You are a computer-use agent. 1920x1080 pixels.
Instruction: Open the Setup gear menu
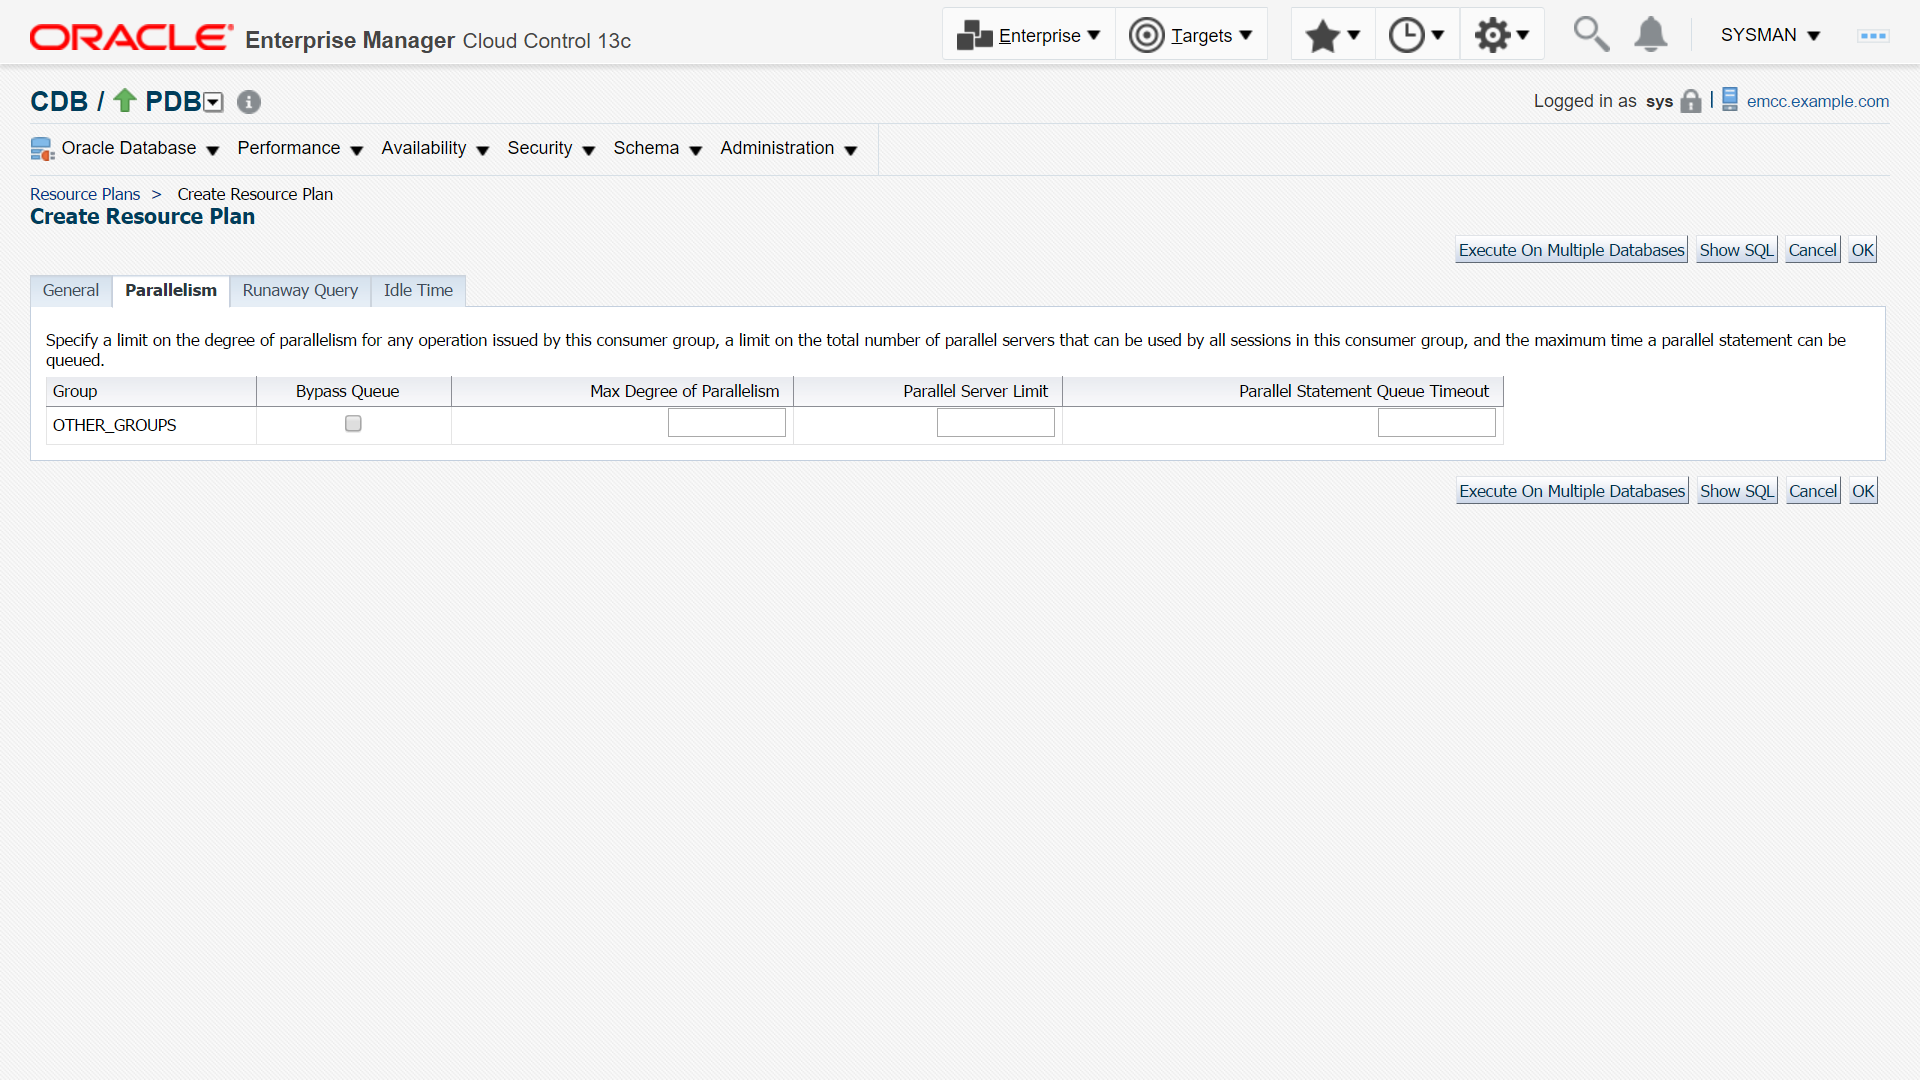tap(1501, 36)
